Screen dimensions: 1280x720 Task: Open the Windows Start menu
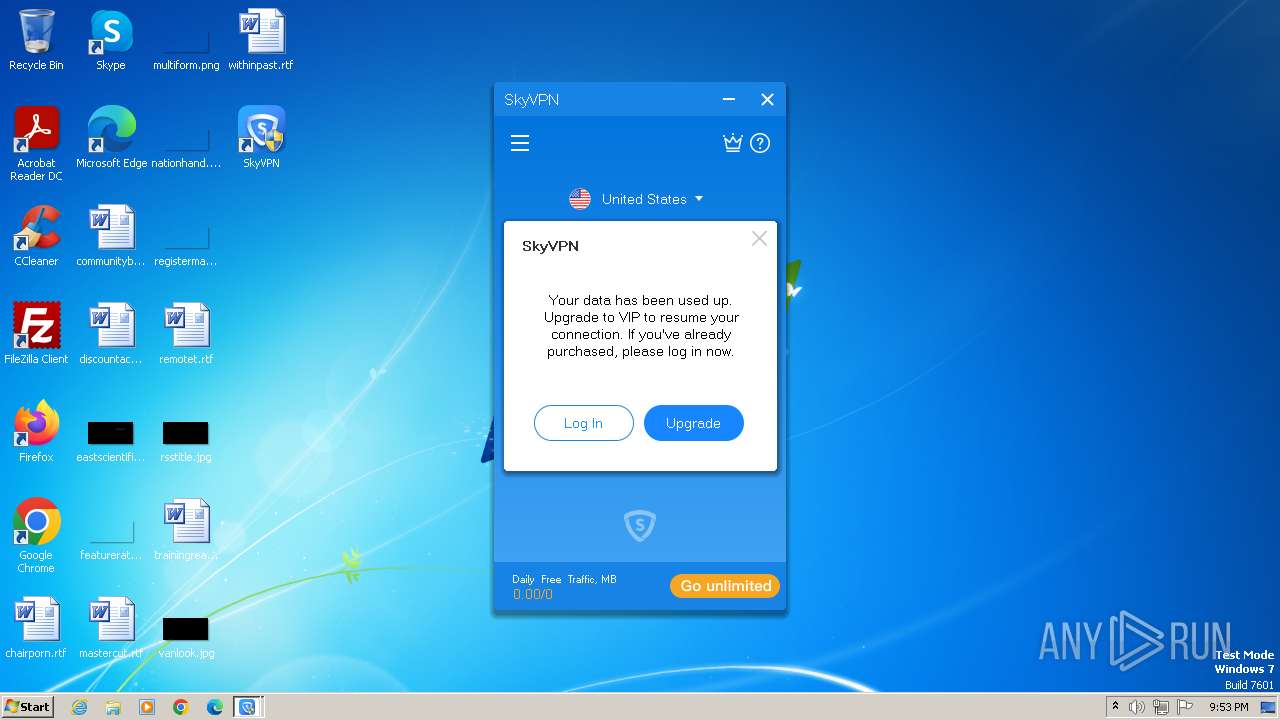pos(27,706)
